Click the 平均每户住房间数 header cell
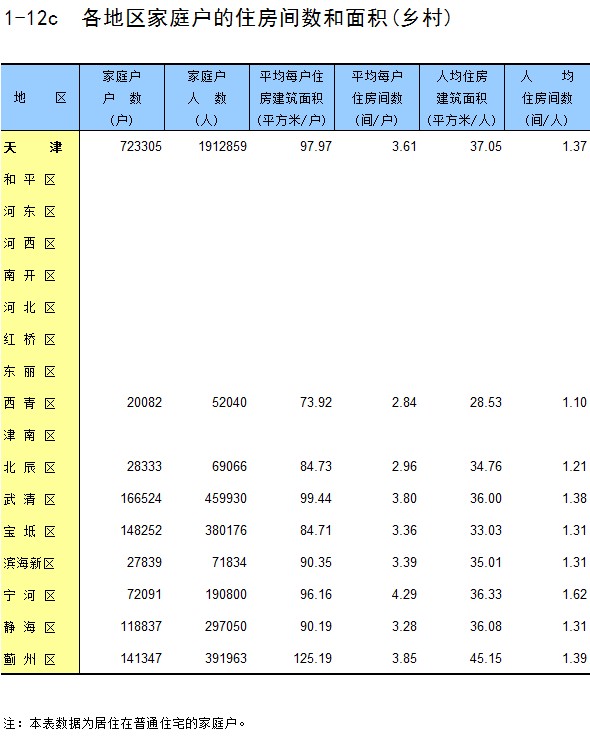The image size is (590, 739). 377,98
